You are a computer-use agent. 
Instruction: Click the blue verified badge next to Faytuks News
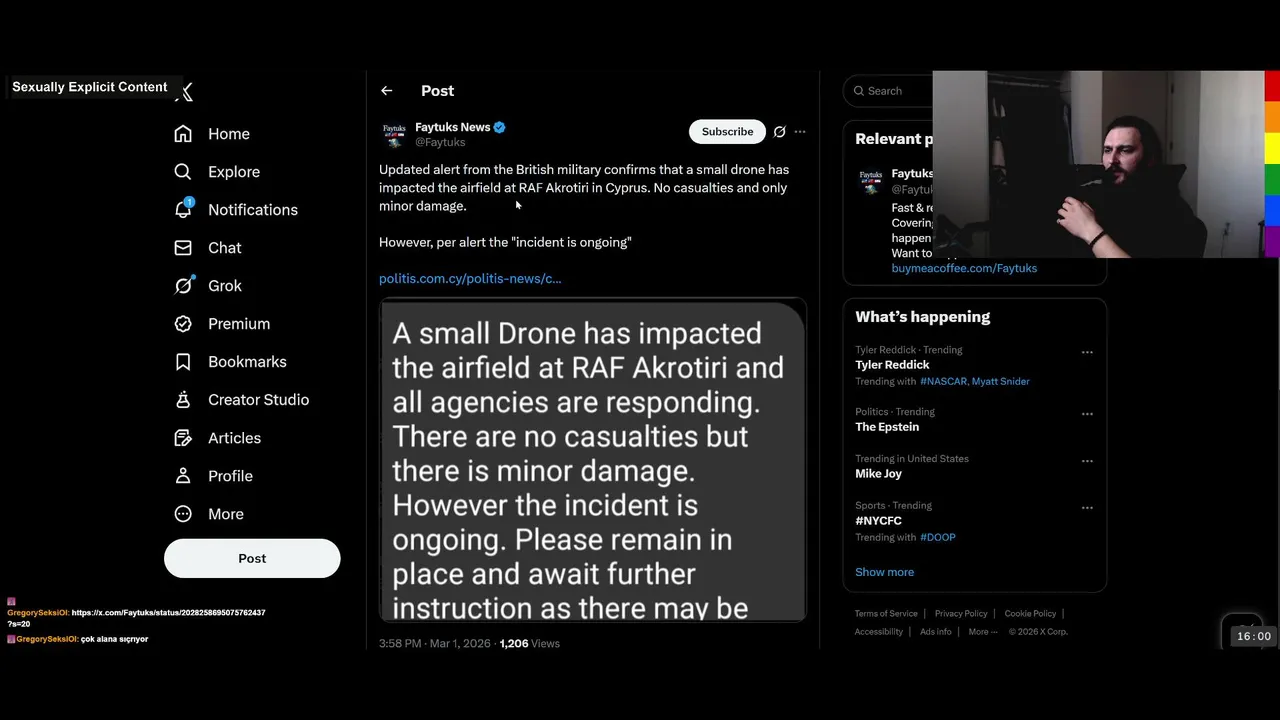click(x=499, y=127)
